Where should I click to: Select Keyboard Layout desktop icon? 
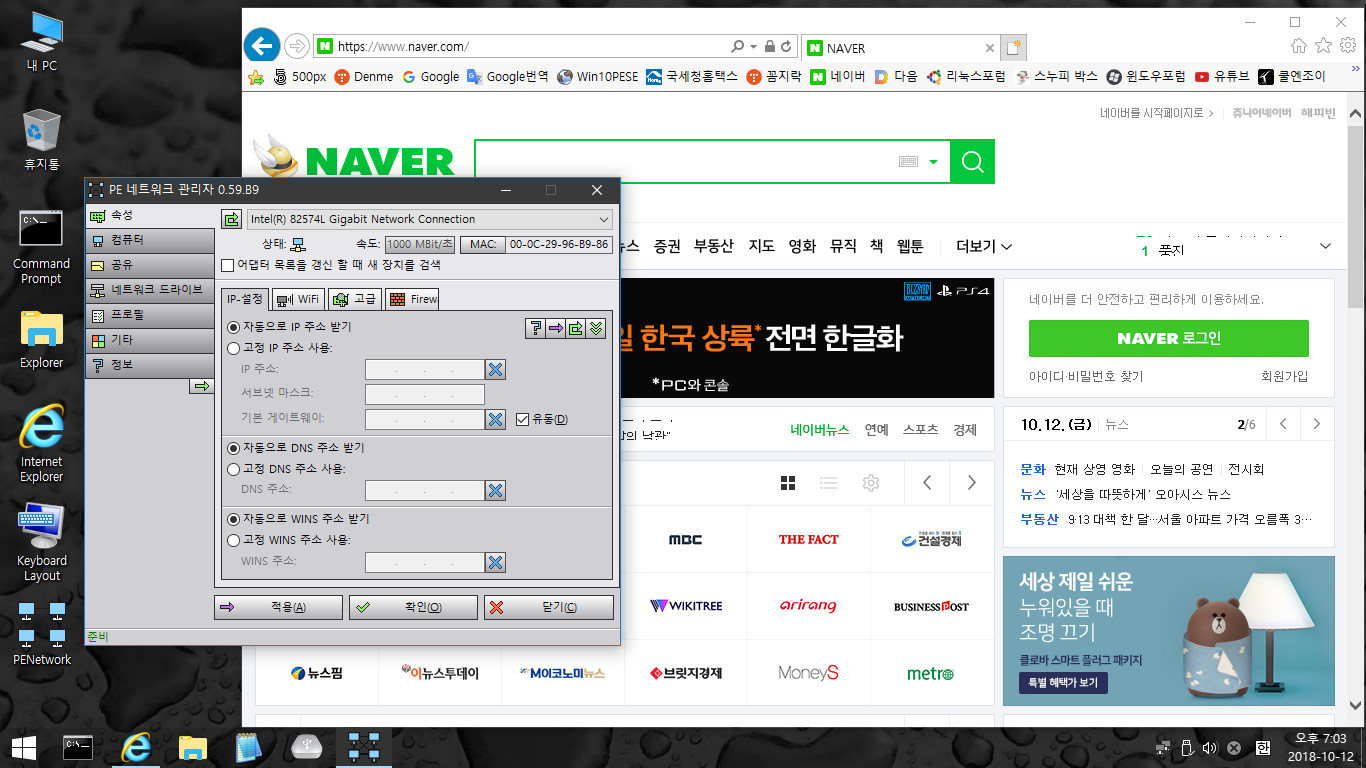coord(41,543)
